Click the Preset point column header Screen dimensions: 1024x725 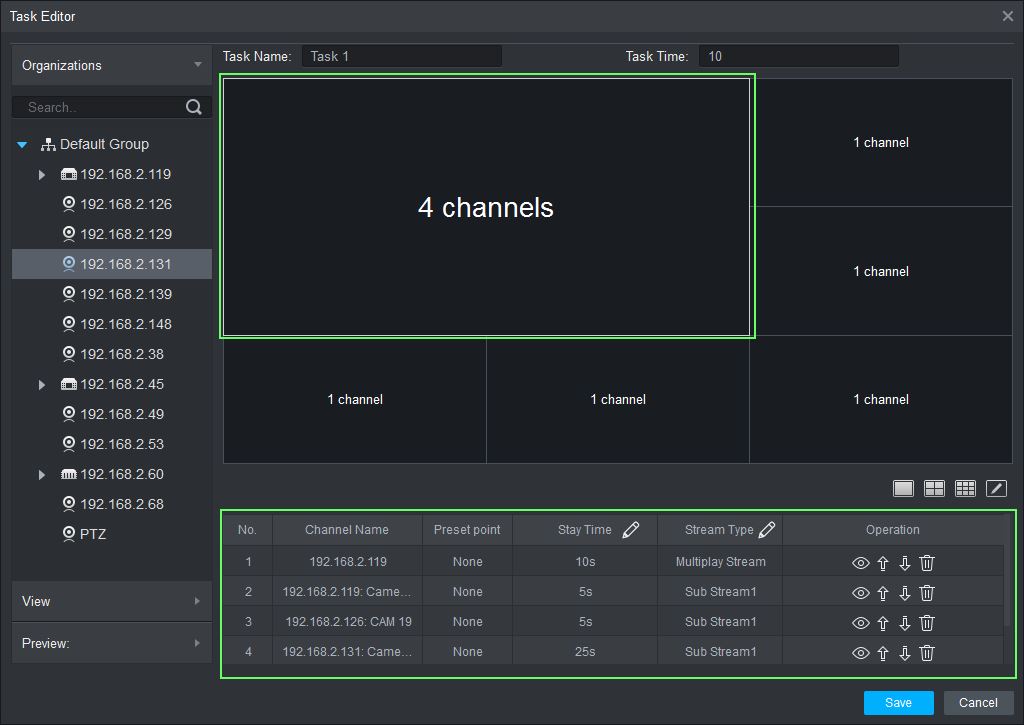click(x=467, y=530)
